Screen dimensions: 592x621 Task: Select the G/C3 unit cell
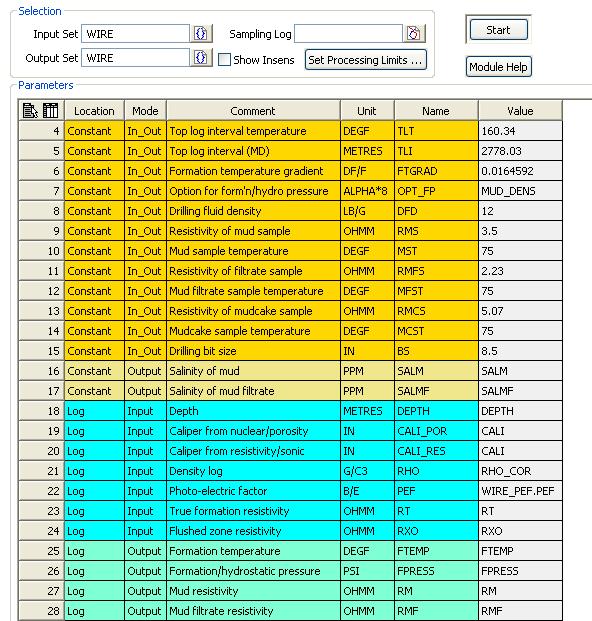tap(367, 471)
